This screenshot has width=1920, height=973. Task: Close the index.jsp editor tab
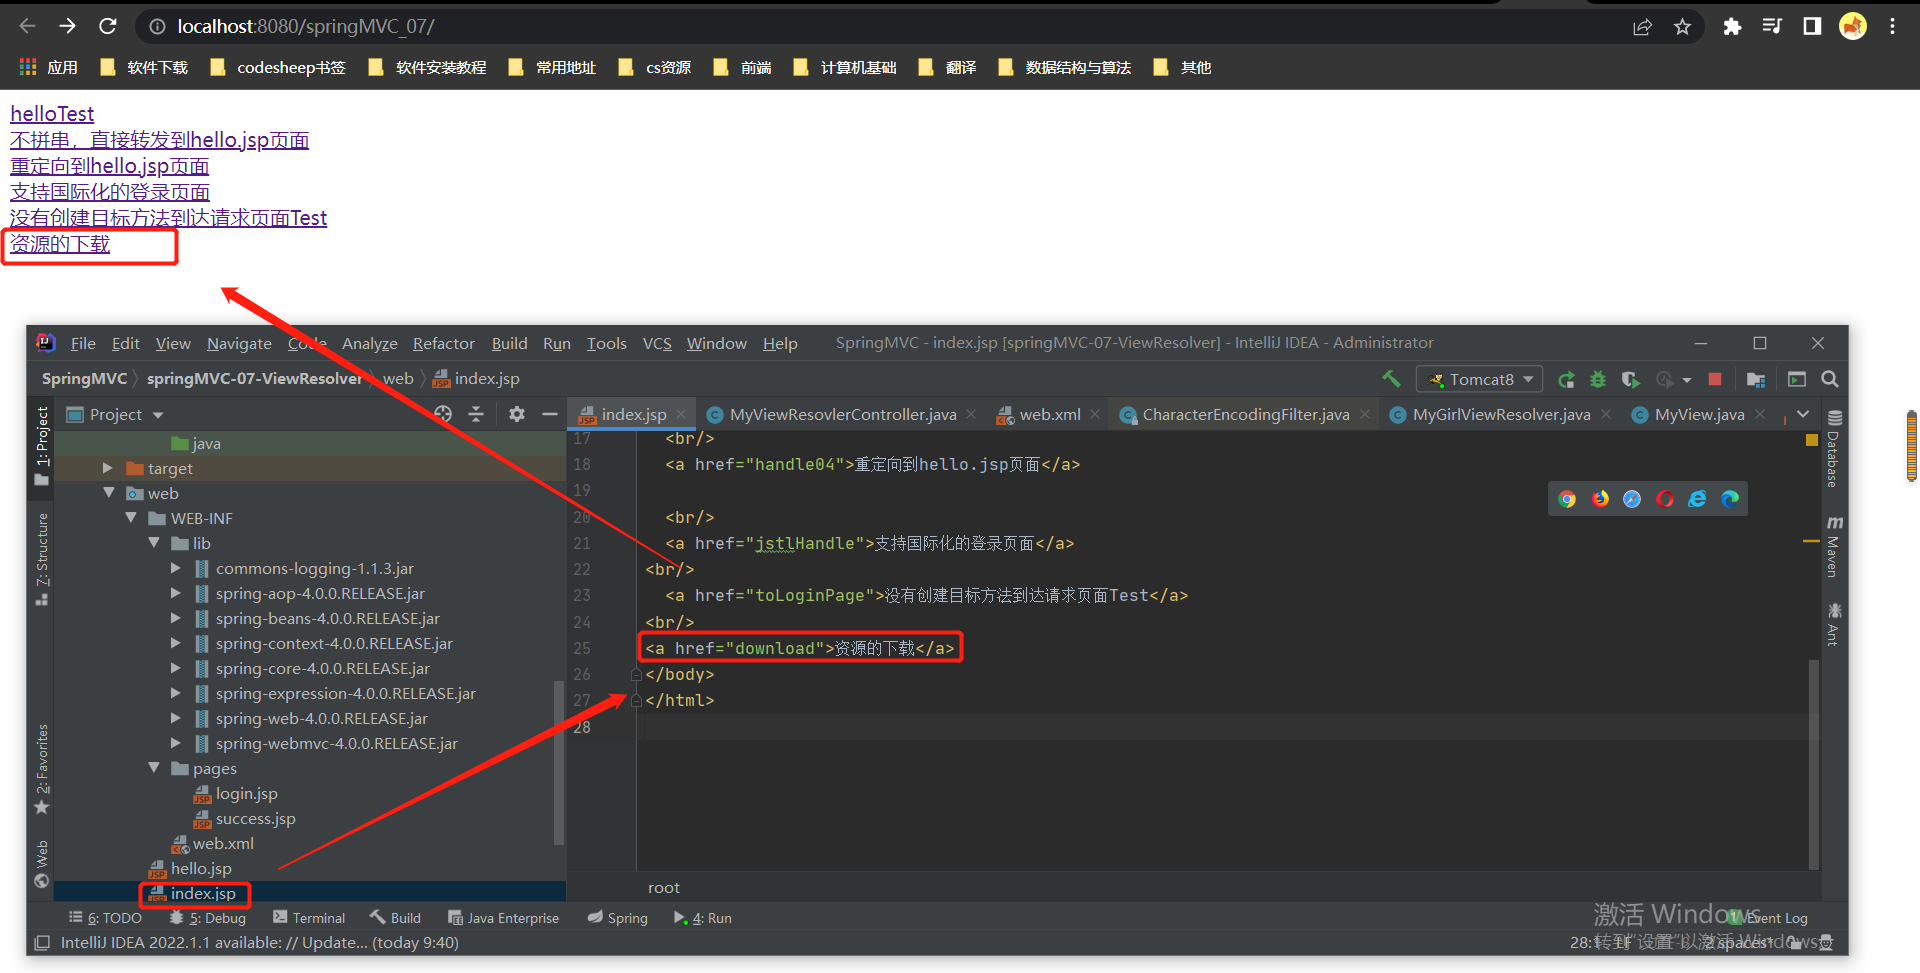(x=681, y=414)
